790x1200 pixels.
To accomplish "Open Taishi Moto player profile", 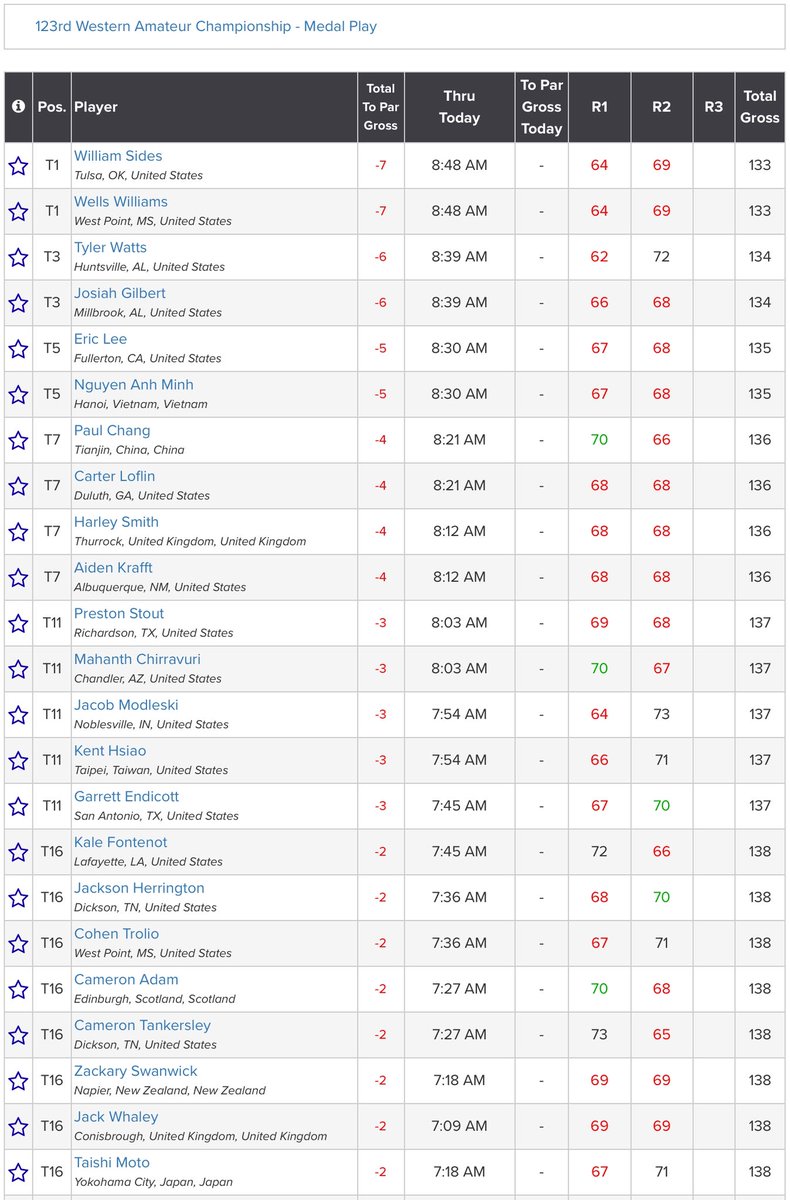I will 112,1163.
